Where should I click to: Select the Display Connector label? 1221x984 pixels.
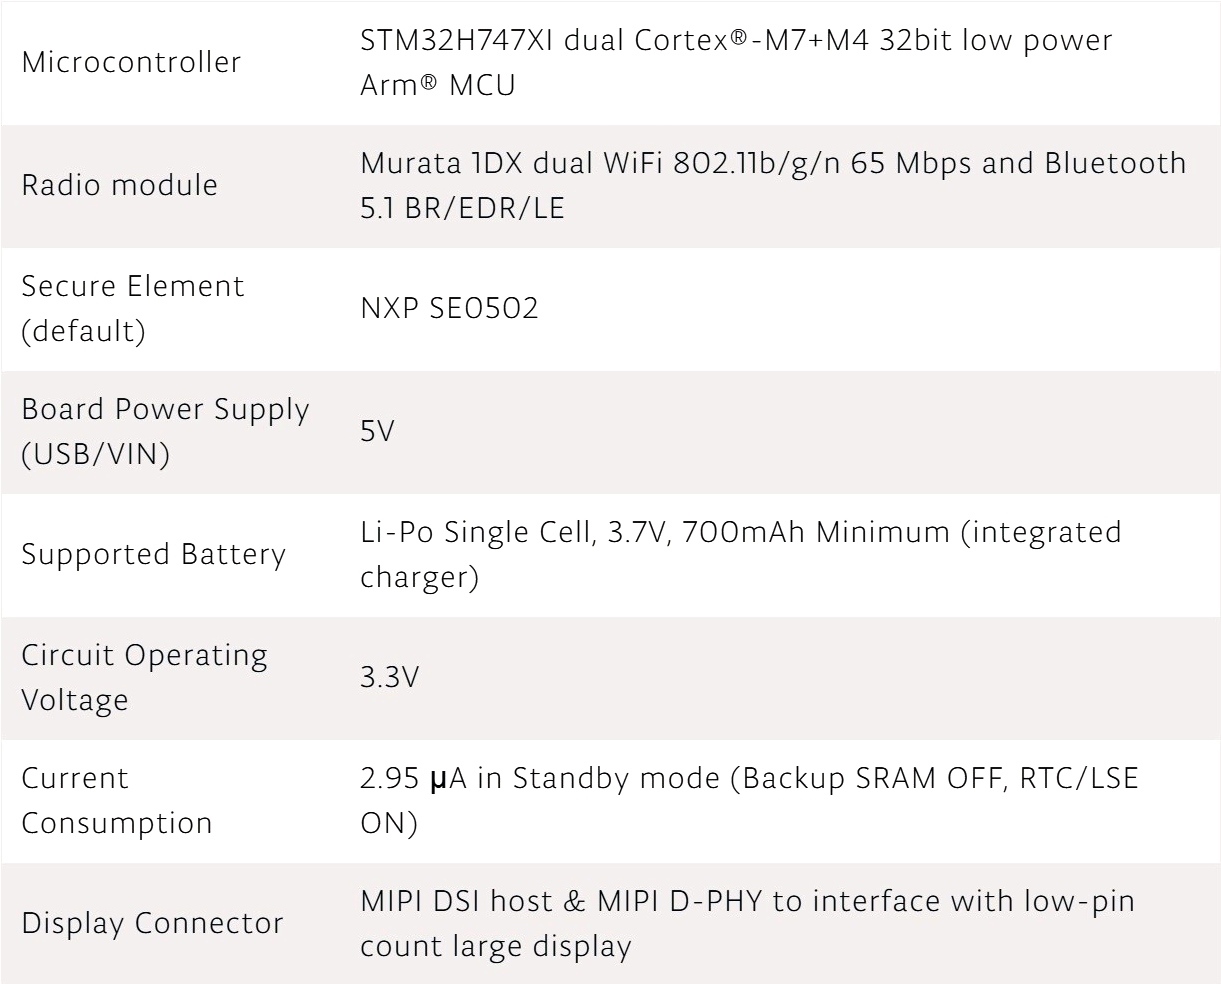(x=152, y=923)
